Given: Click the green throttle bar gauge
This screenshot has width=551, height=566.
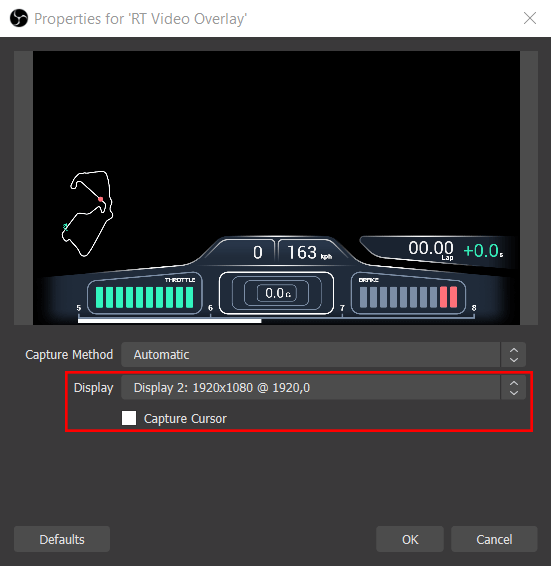Looking at the screenshot, I should 144,297.
